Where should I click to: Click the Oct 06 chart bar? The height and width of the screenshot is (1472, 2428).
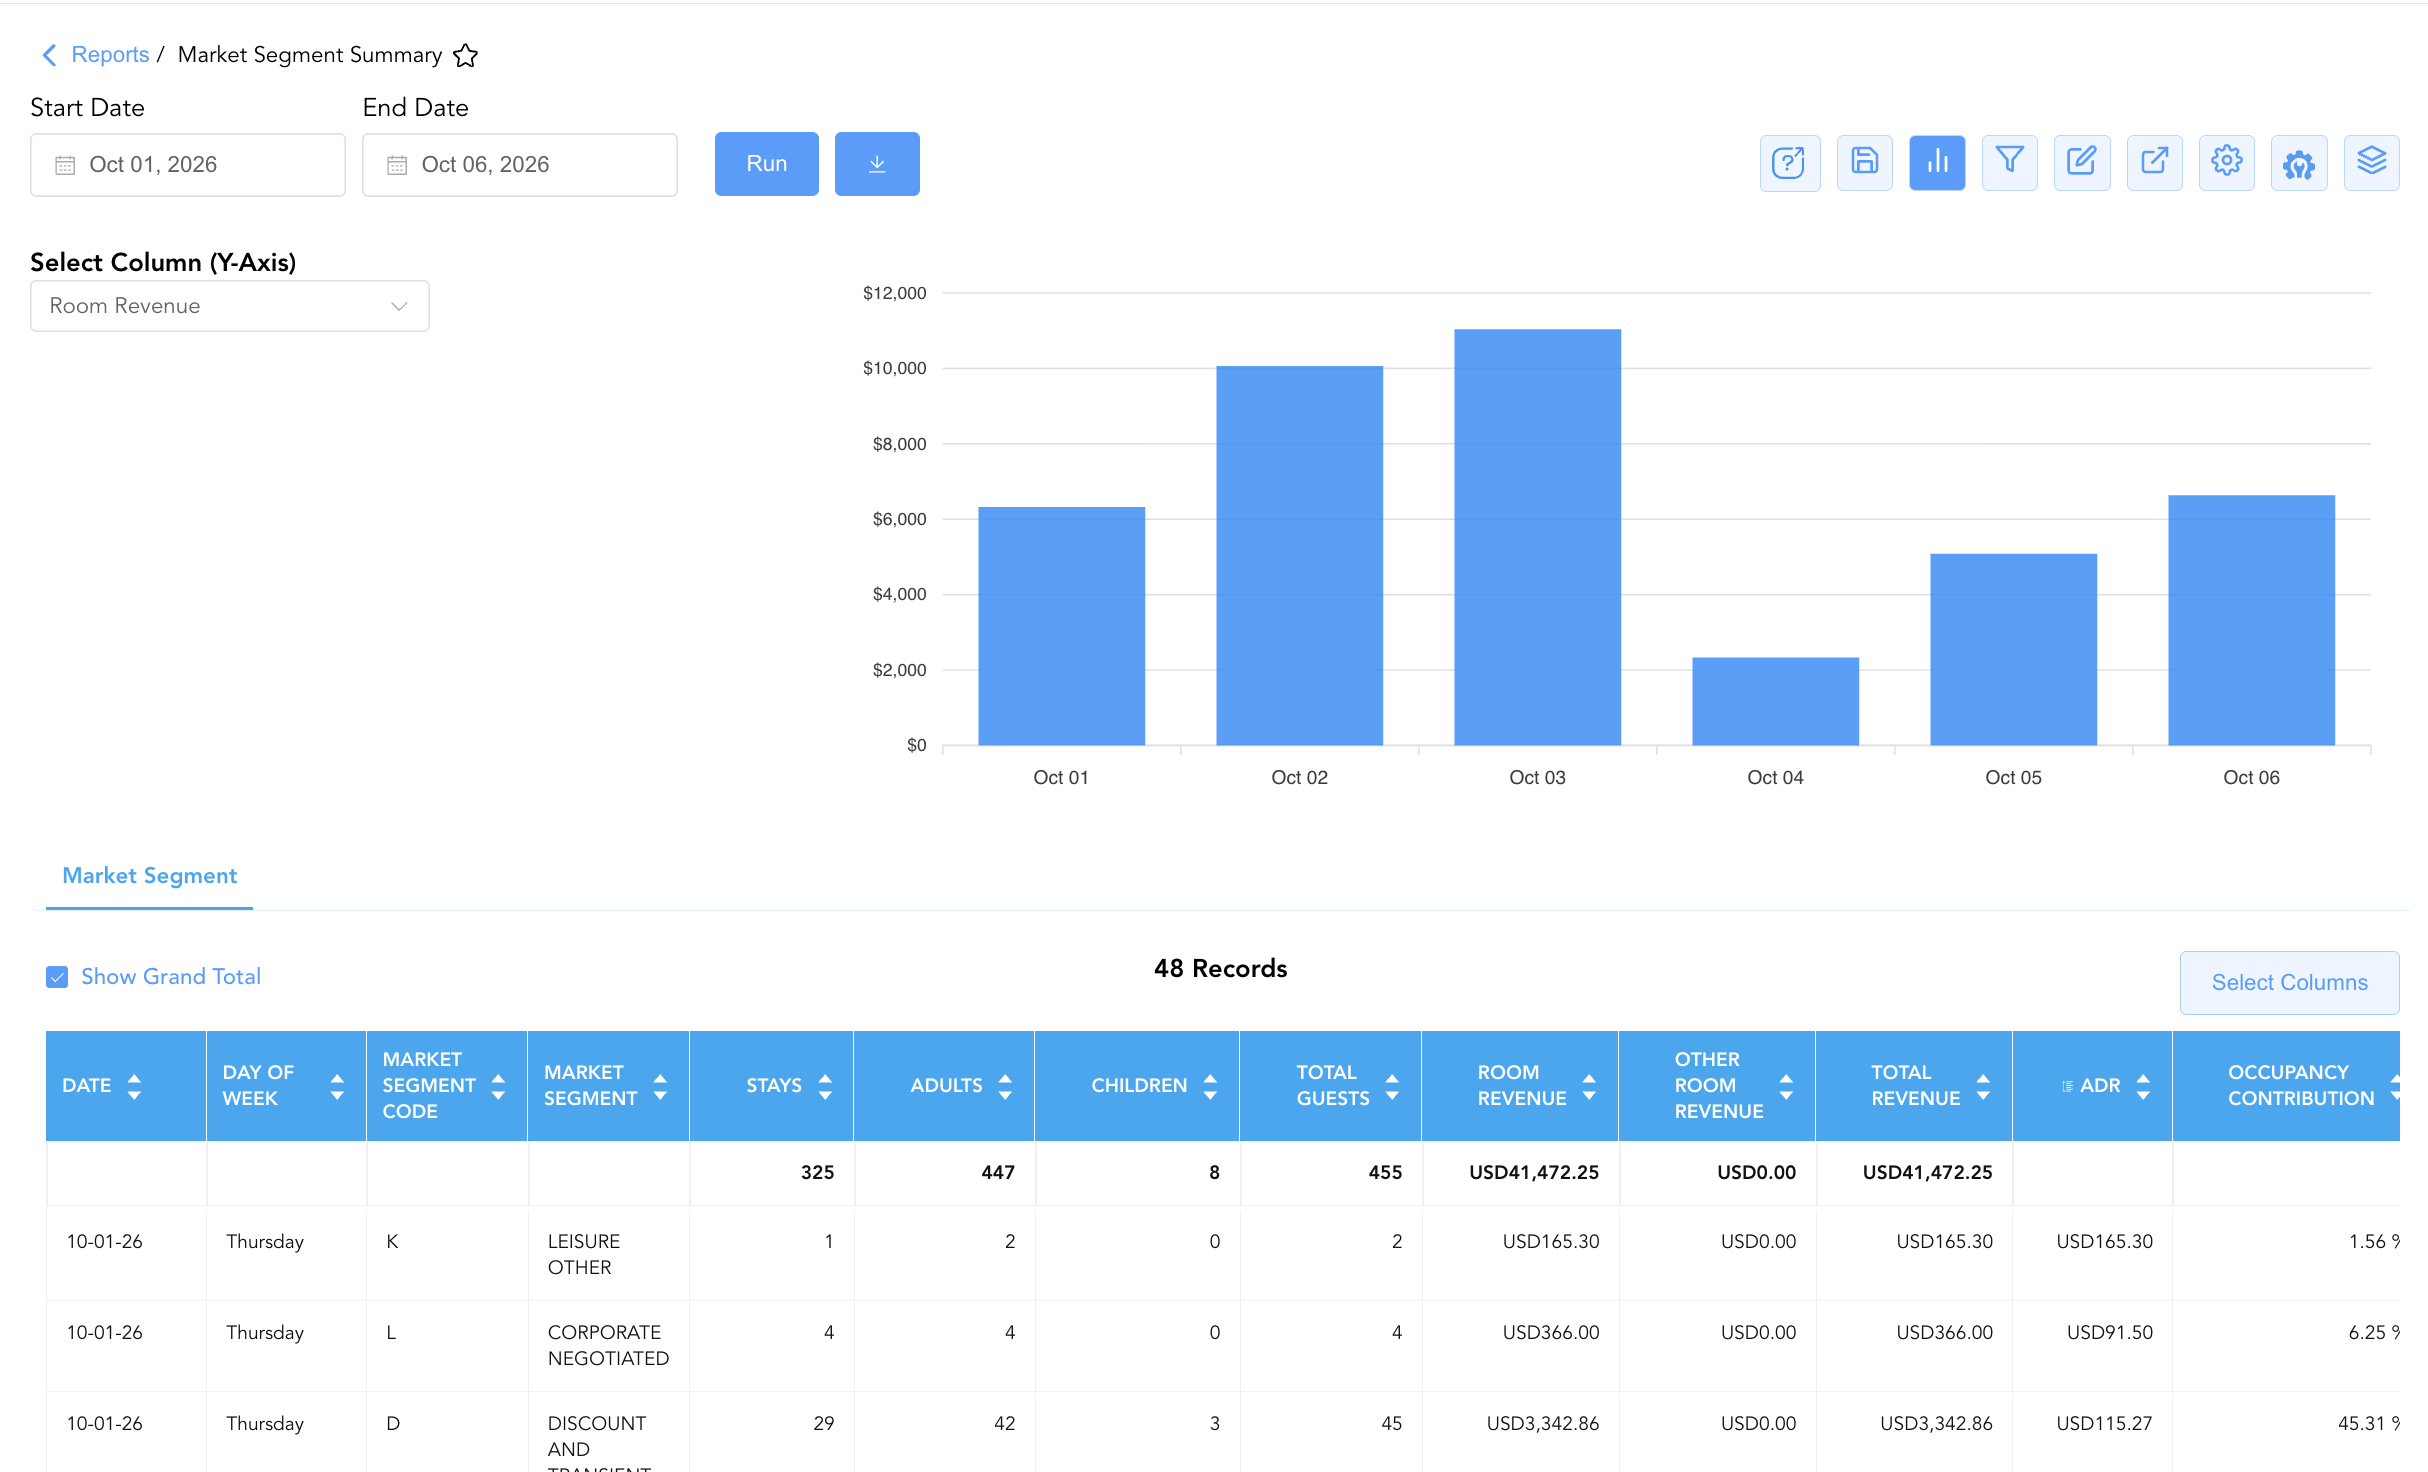pyautogui.click(x=2252, y=620)
